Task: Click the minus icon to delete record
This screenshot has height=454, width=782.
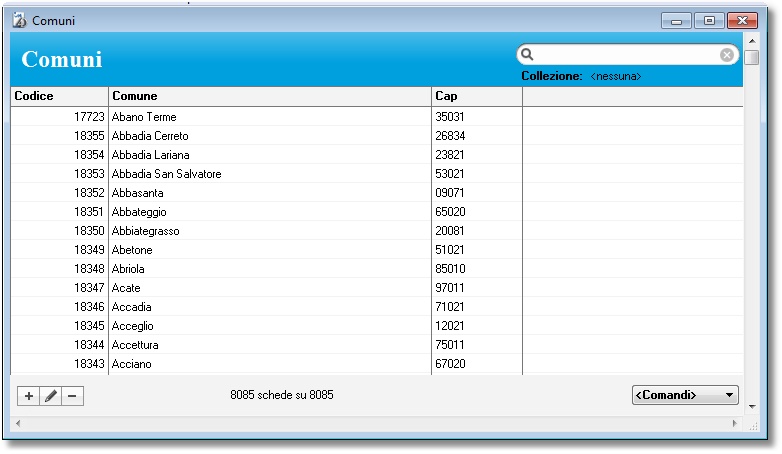Action: [72, 396]
